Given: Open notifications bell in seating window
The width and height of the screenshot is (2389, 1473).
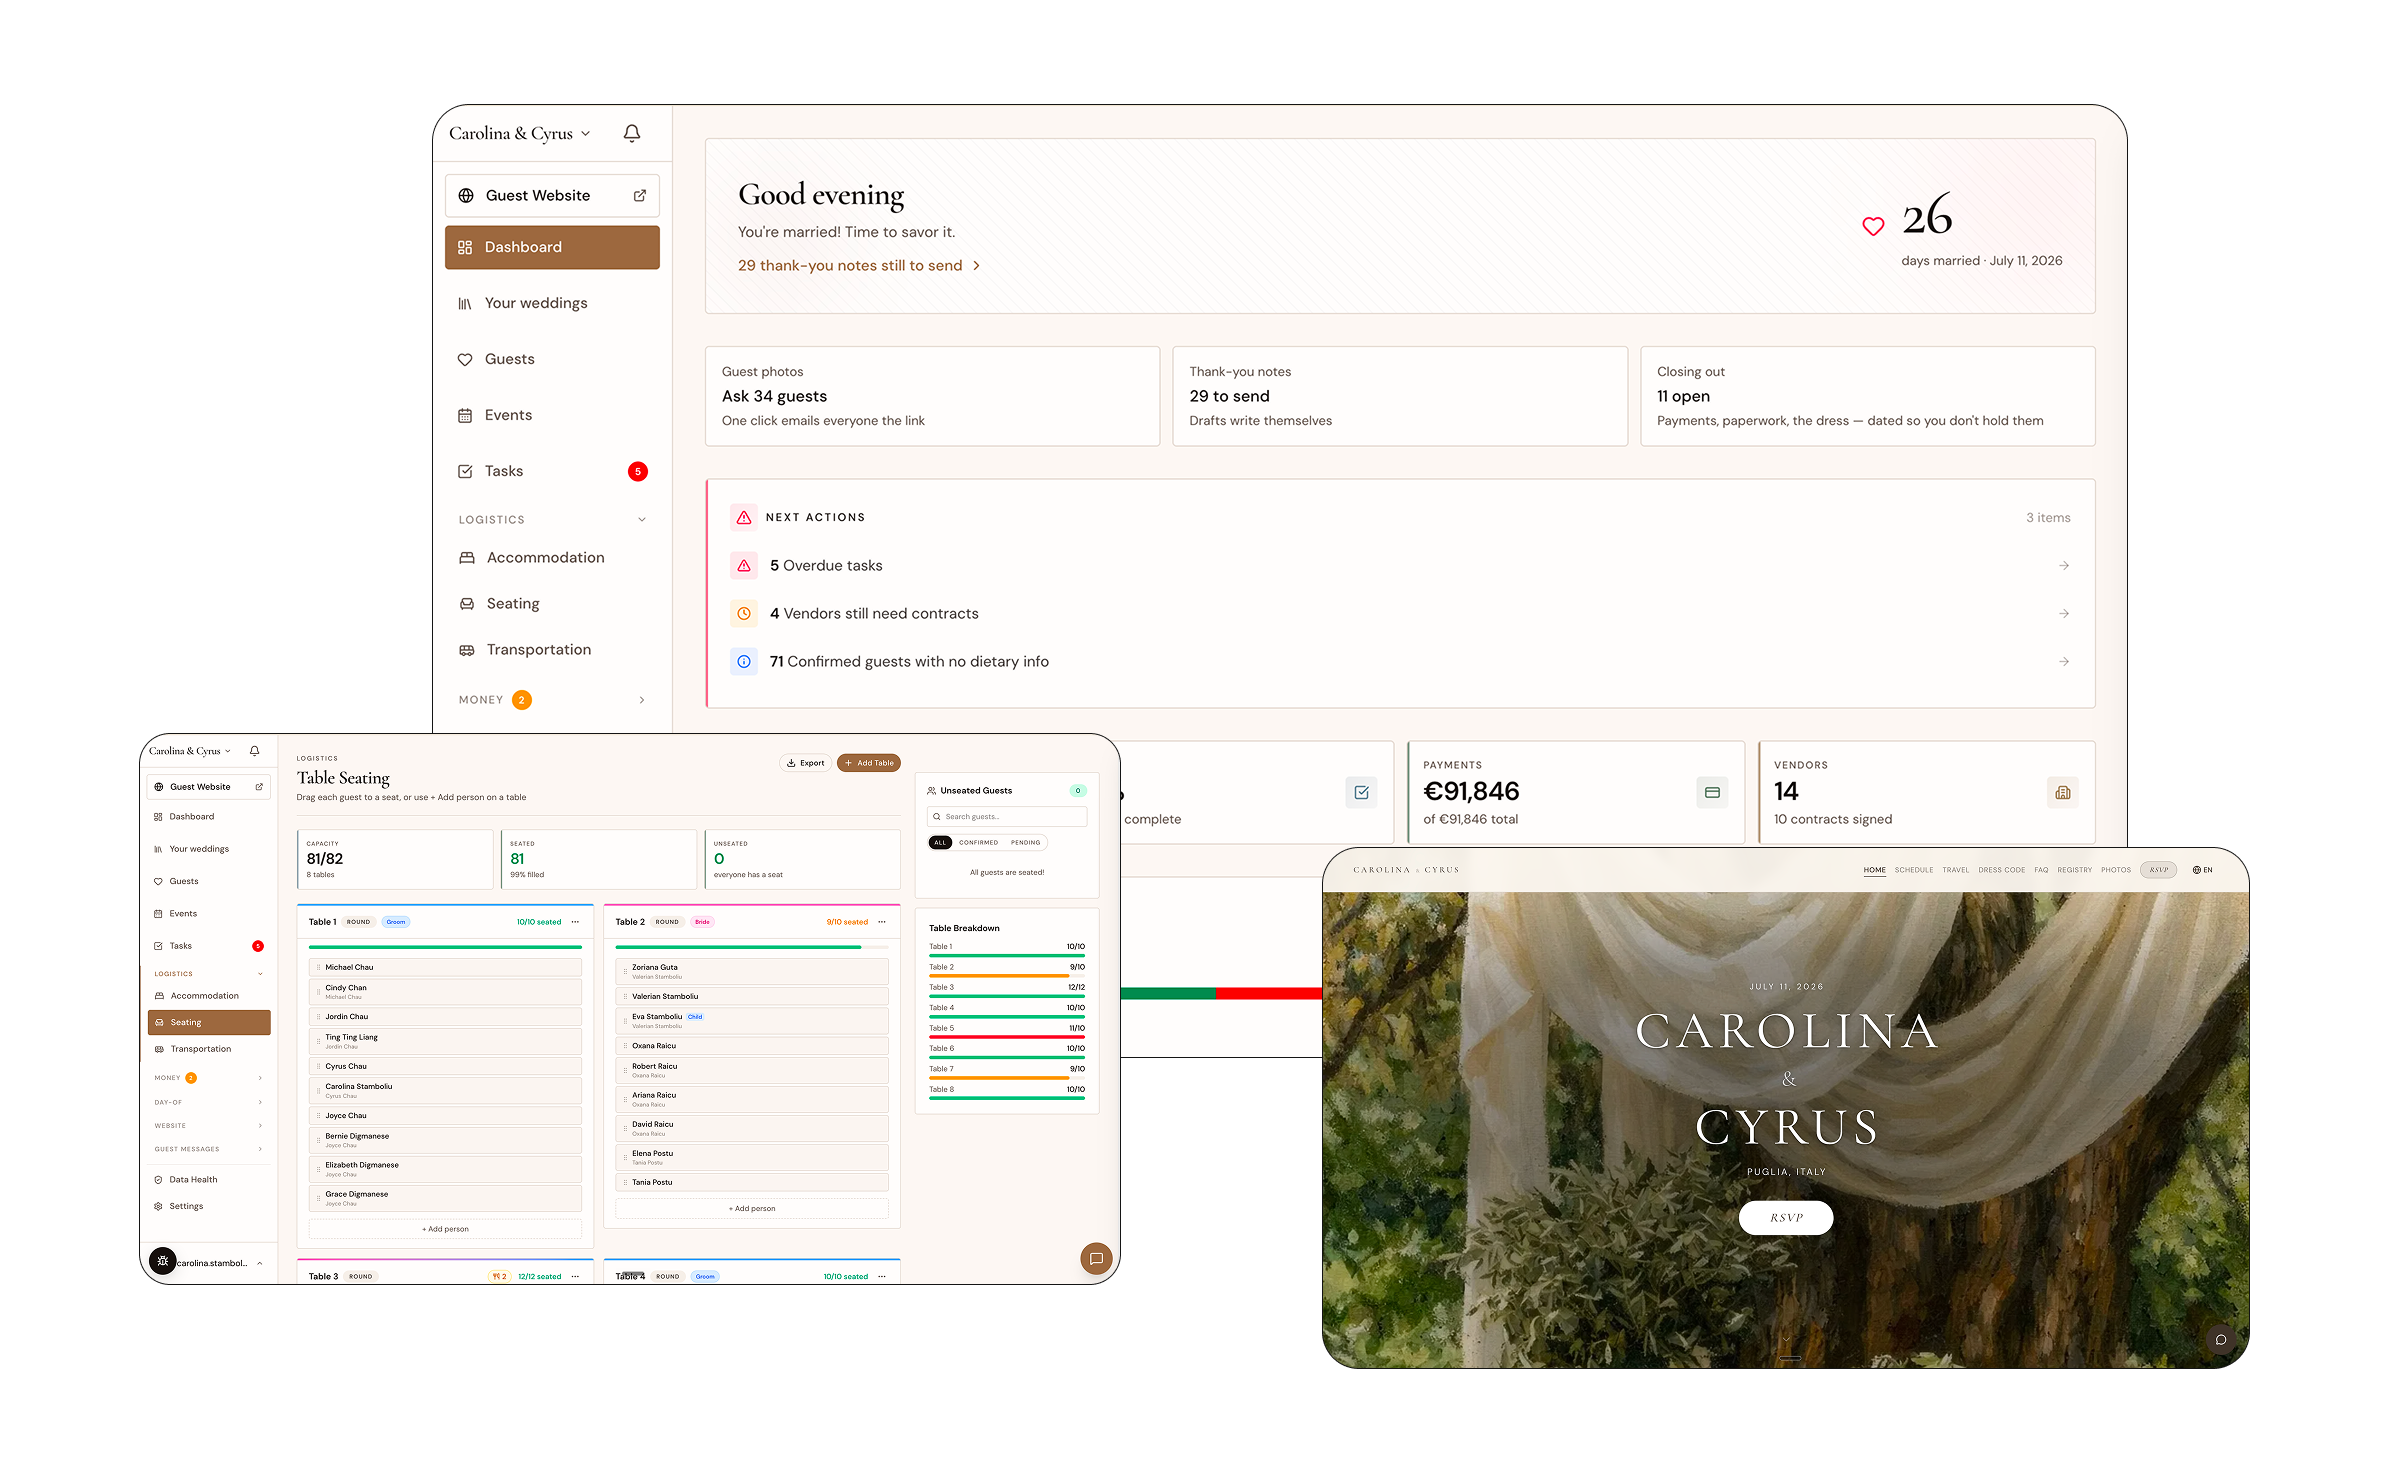Looking at the screenshot, I should (254, 751).
